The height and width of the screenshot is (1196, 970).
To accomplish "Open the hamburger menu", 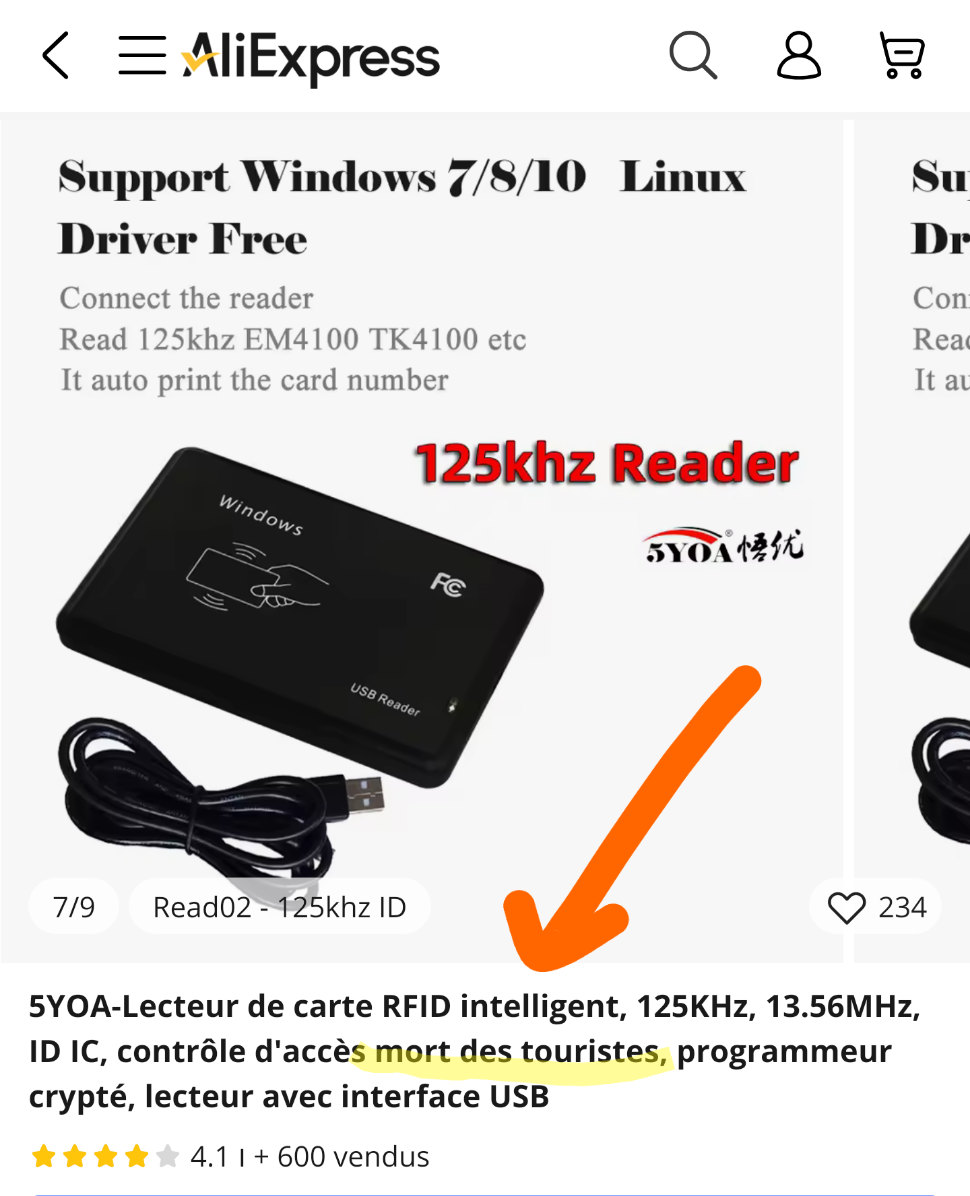I will pyautogui.click(x=143, y=55).
